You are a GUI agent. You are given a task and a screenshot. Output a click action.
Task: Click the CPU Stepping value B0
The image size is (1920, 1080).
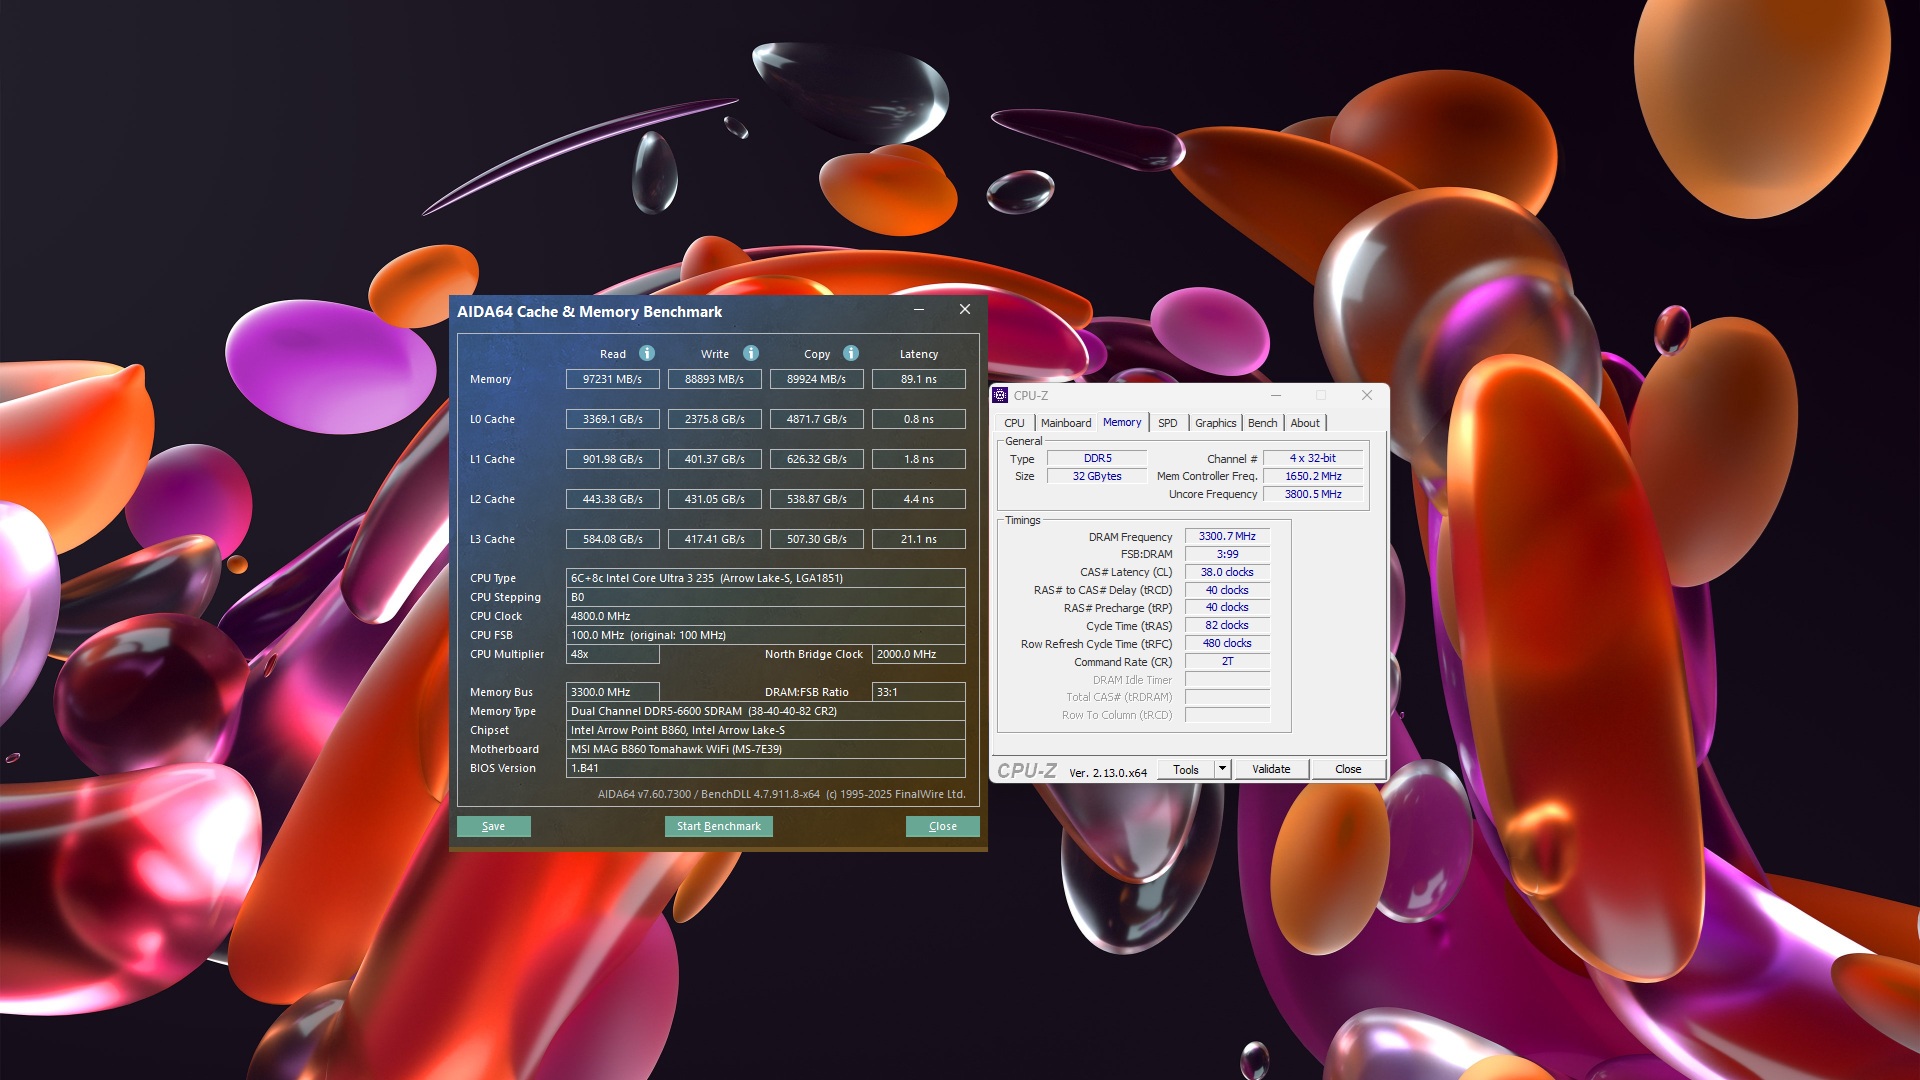coord(766,597)
